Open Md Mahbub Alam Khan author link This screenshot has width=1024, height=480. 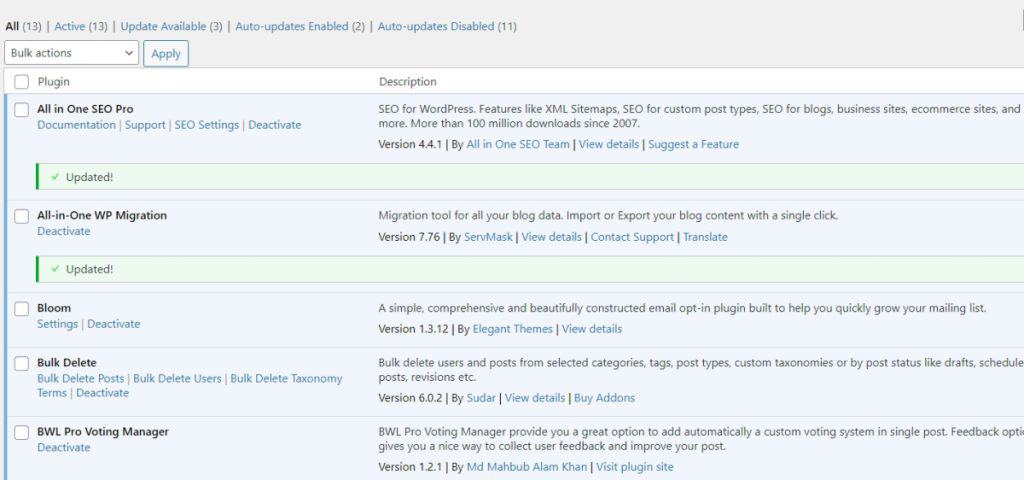click(526, 467)
